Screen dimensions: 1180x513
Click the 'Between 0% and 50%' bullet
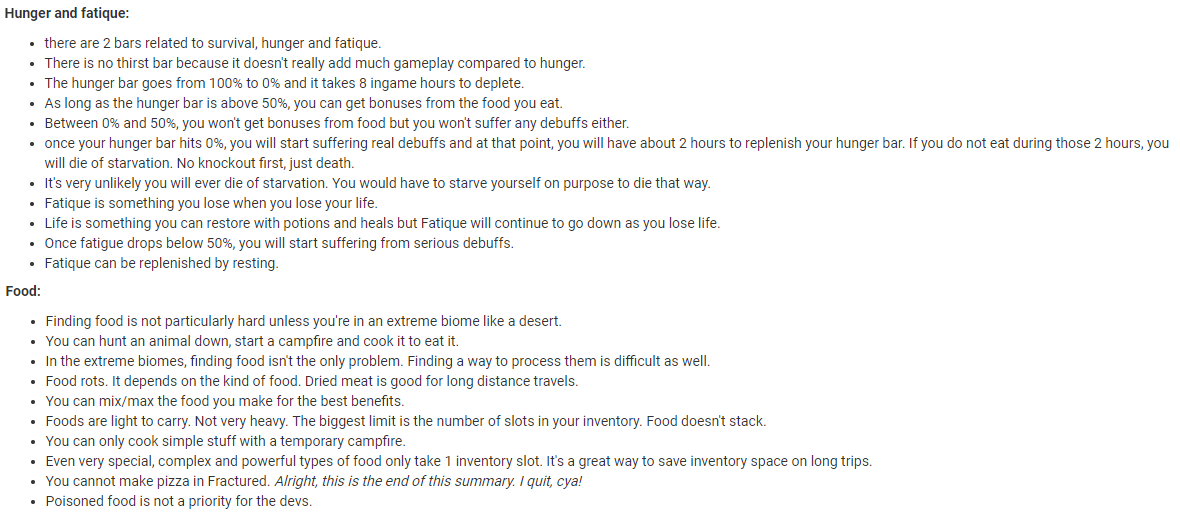336,123
